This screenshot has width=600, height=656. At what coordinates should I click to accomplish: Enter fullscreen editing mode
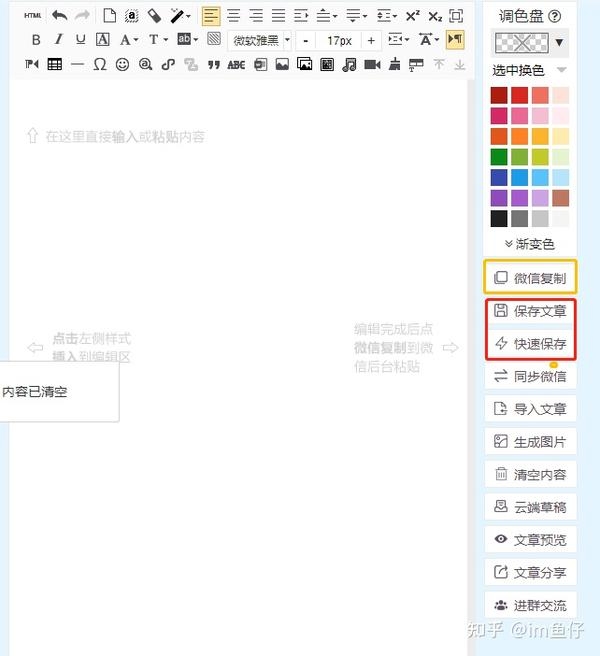point(456,16)
